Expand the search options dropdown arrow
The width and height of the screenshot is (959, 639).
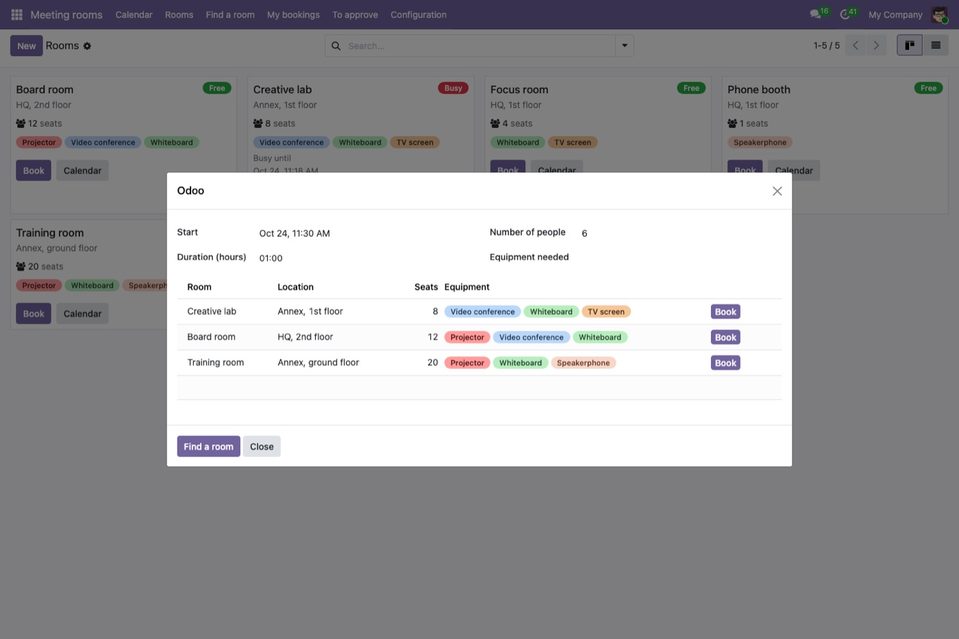coord(624,46)
